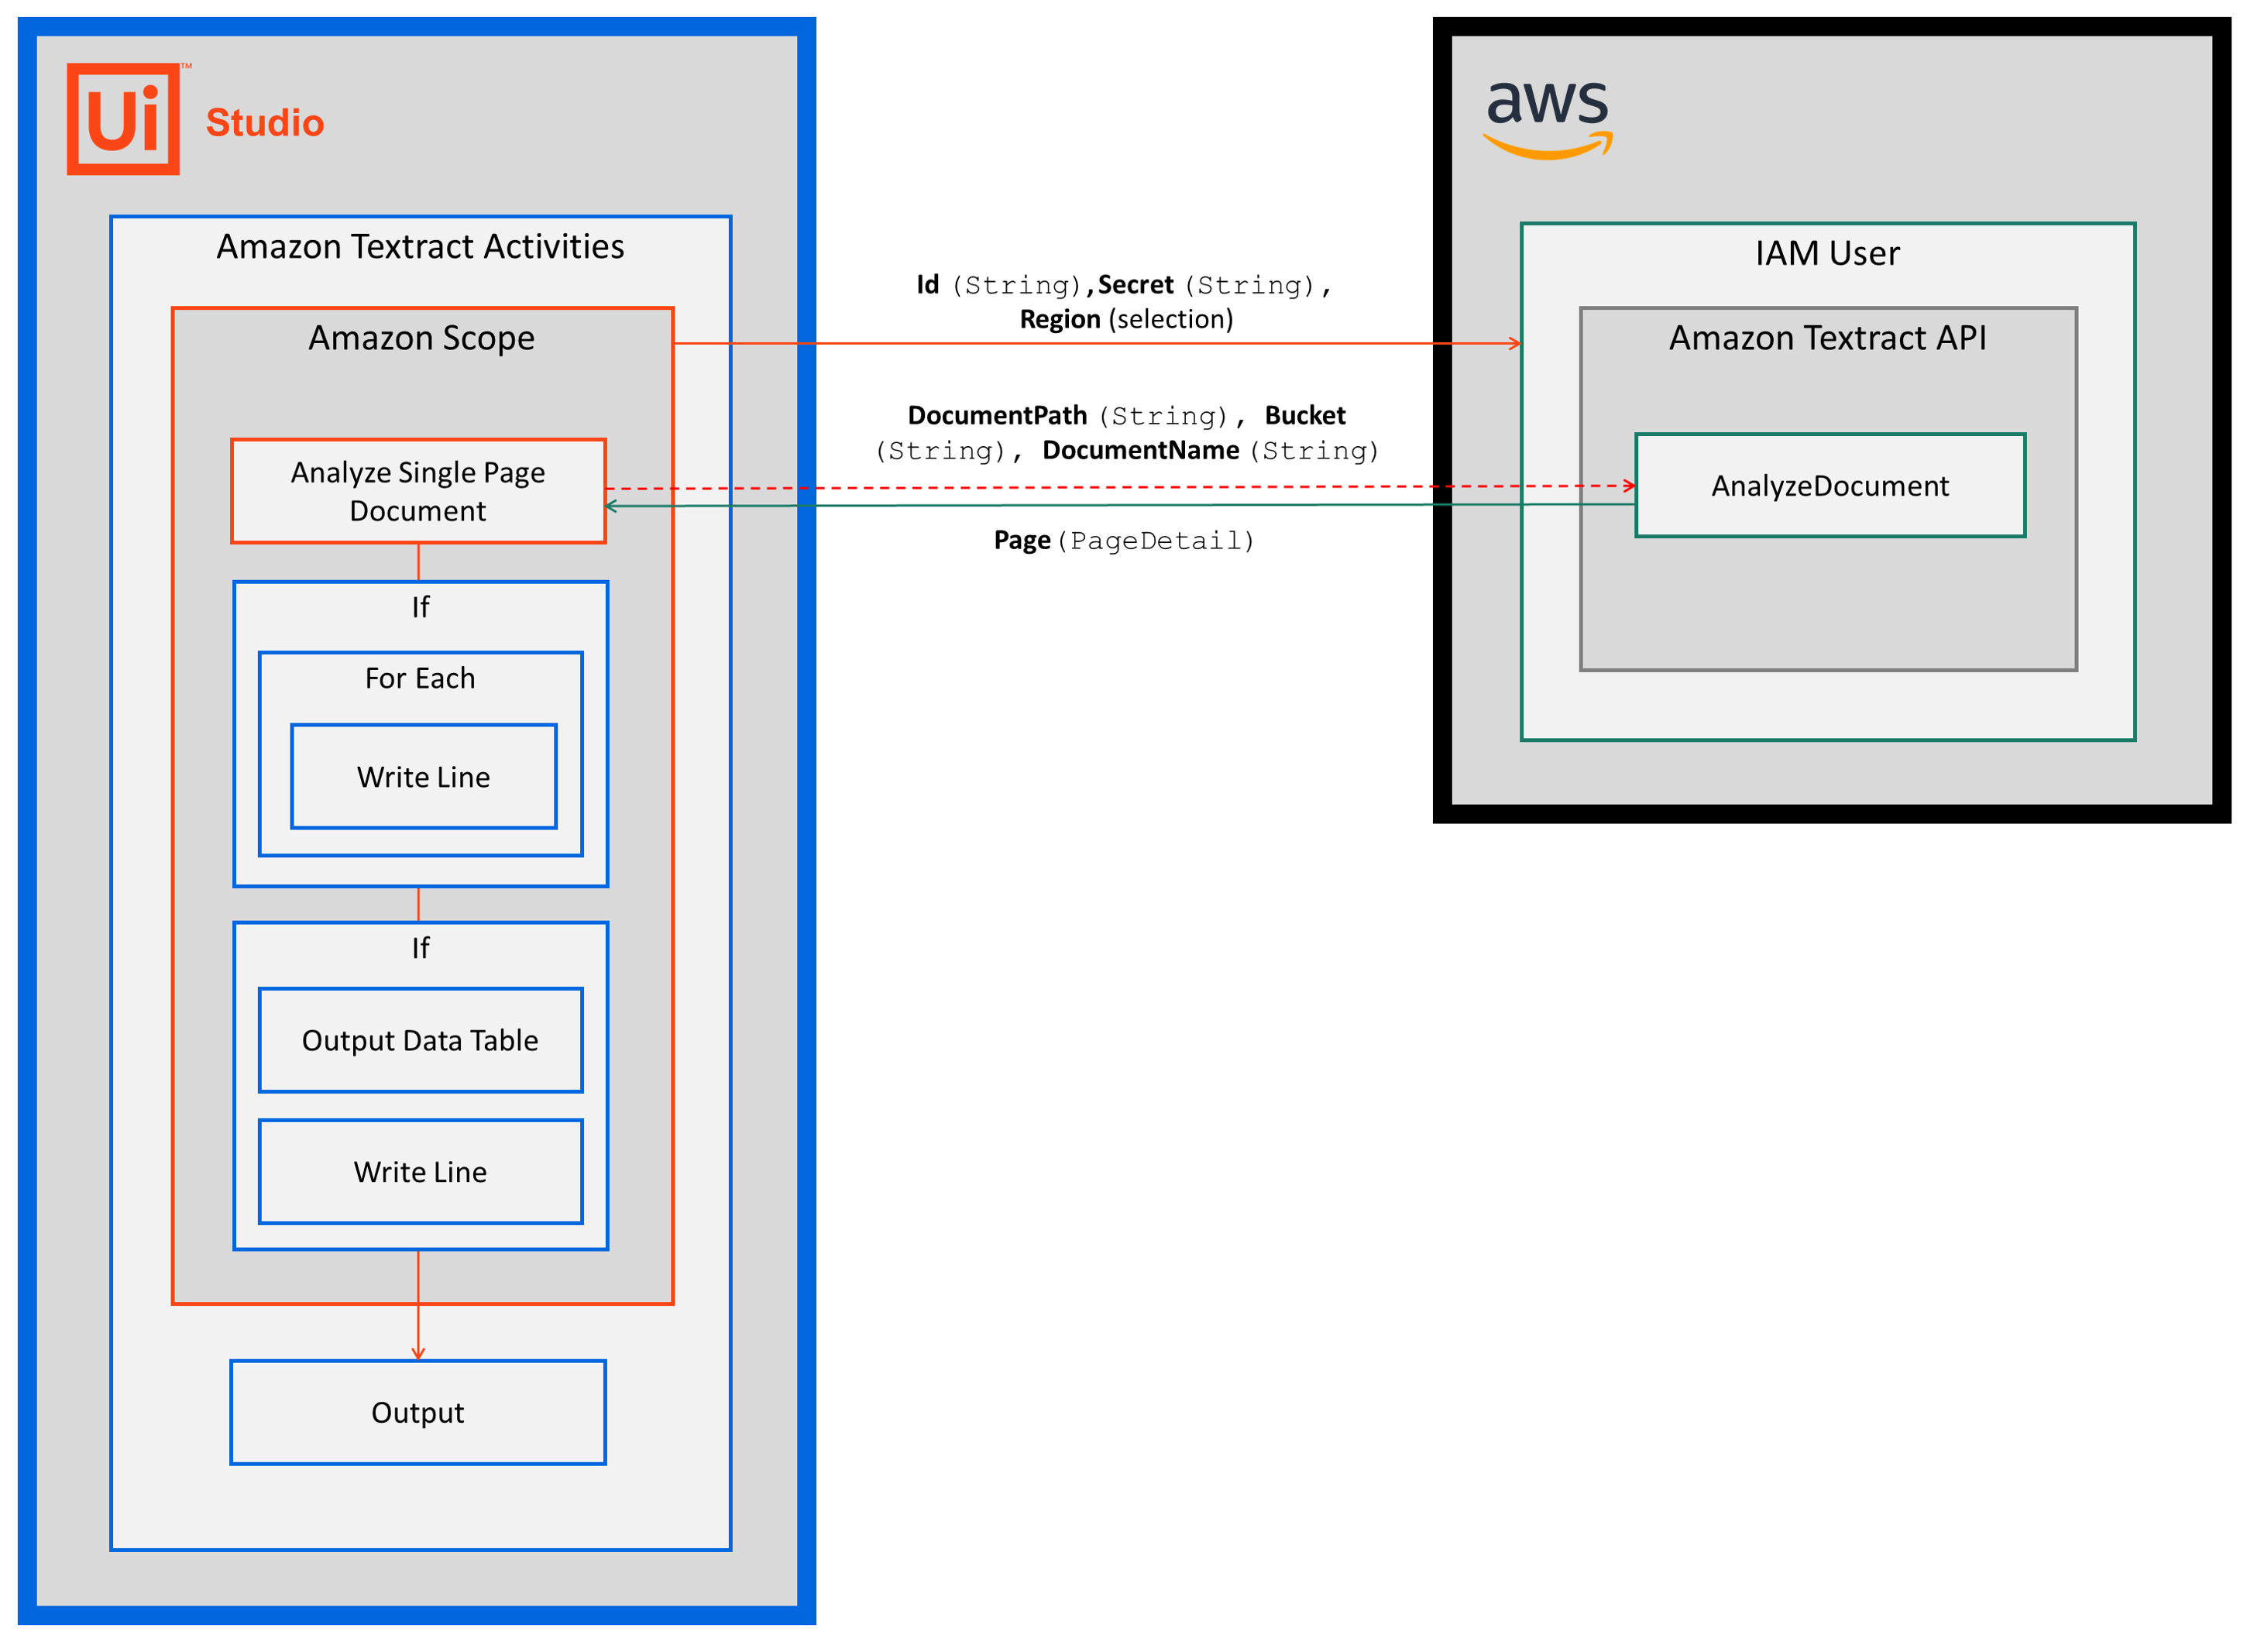The height and width of the screenshot is (1652, 2254).
Task: Click the "Region (selection)" label
Action: click(x=1126, y=319)
